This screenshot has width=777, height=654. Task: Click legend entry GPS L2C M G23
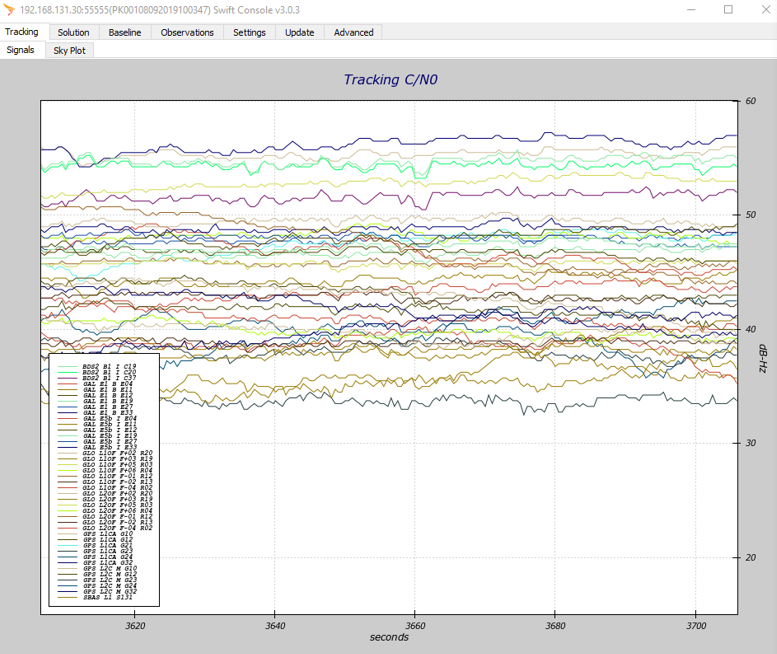(x=97, y=580)
